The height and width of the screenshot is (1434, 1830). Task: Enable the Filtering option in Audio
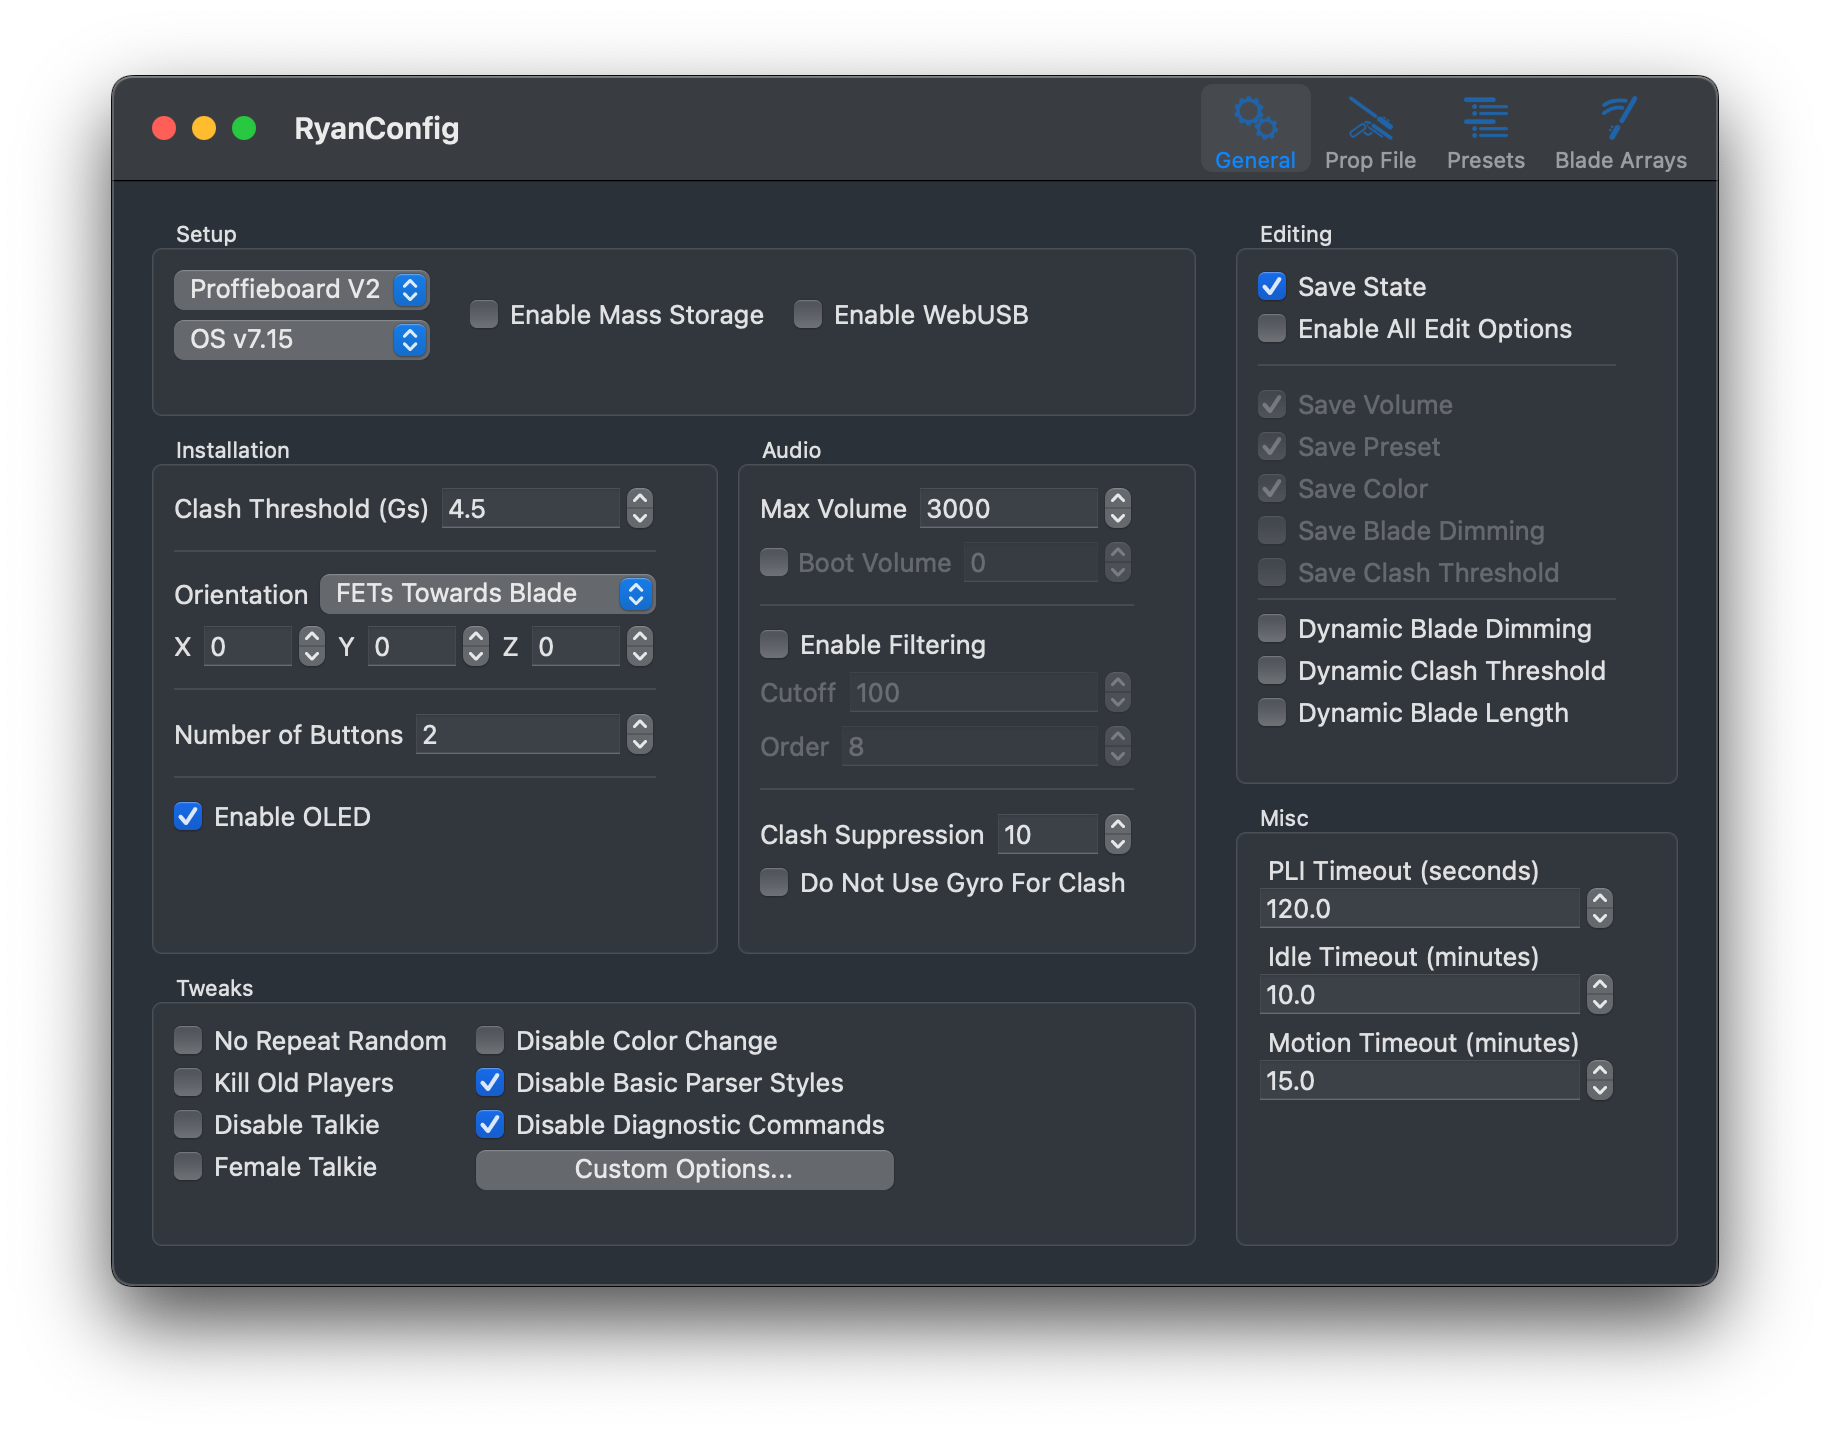[773, 644]
